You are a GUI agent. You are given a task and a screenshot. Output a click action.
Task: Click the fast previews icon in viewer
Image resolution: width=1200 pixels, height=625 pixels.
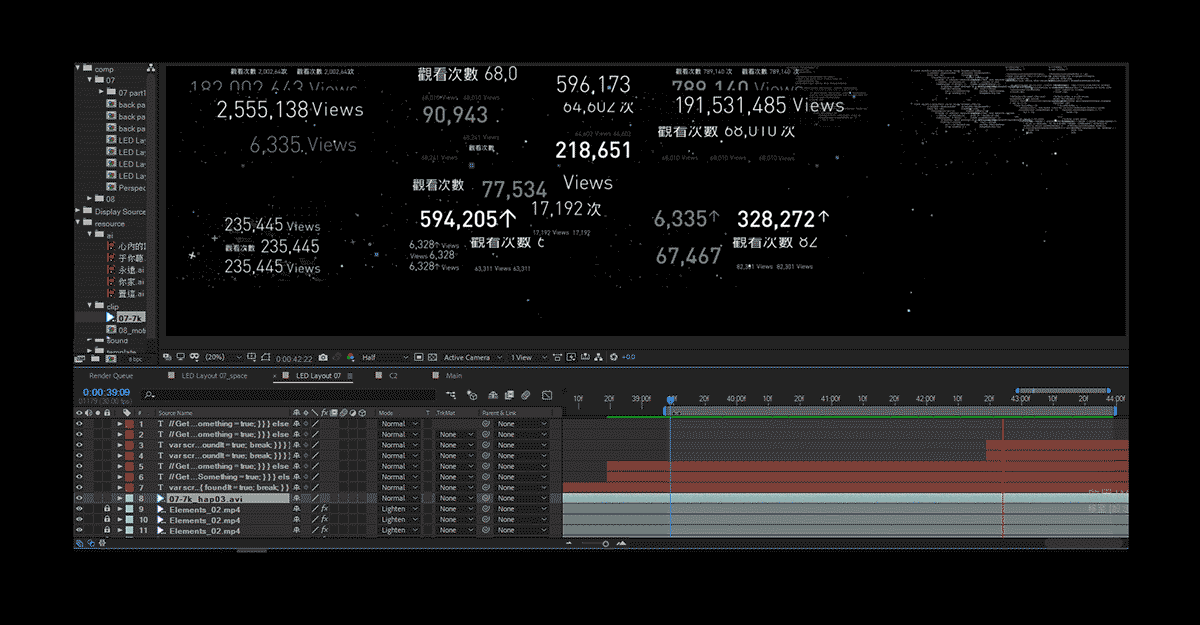(571, 357)
